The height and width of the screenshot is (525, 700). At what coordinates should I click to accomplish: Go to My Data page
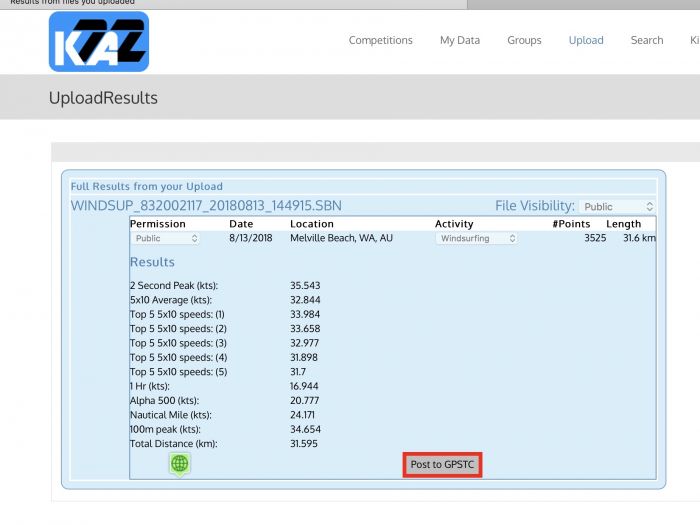coord(459,41)
